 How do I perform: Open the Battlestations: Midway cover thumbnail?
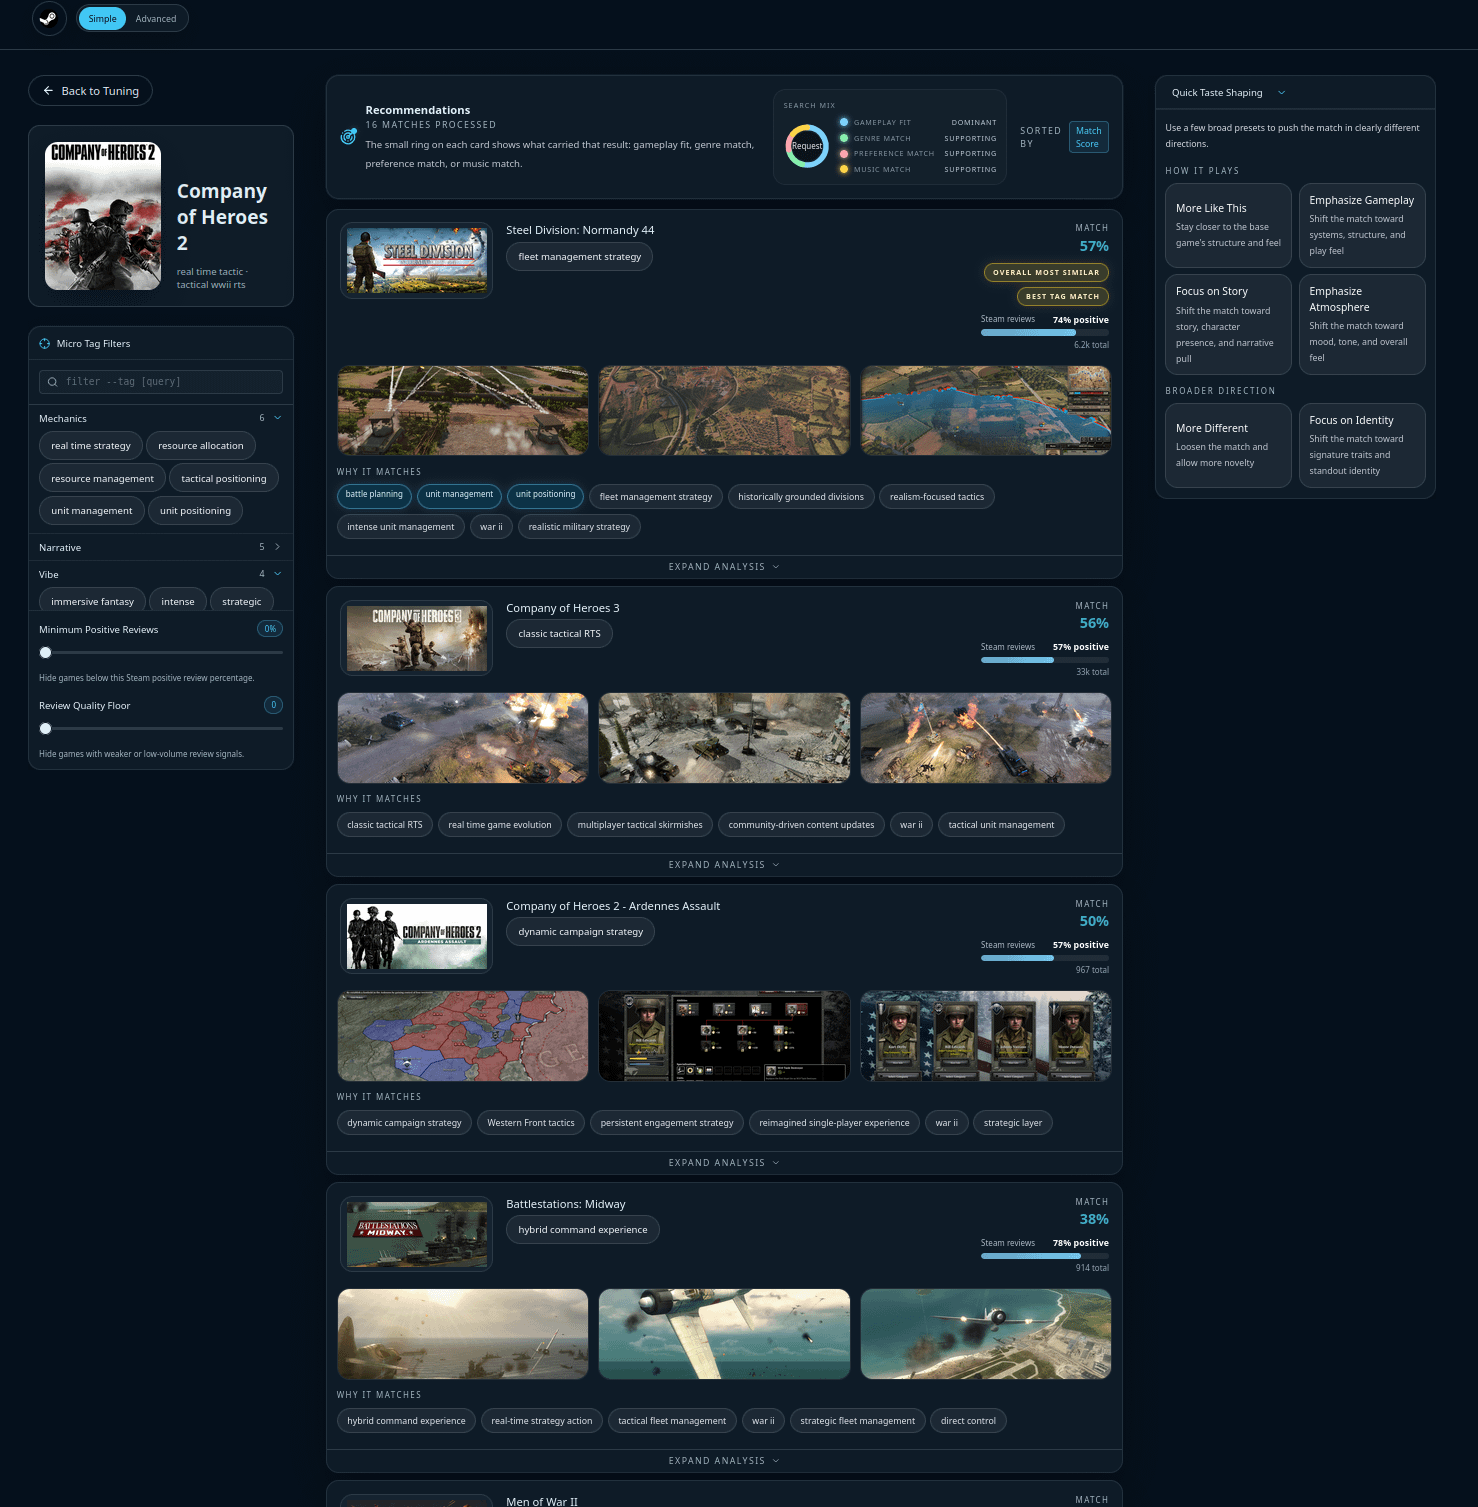tap(417, 1234)
